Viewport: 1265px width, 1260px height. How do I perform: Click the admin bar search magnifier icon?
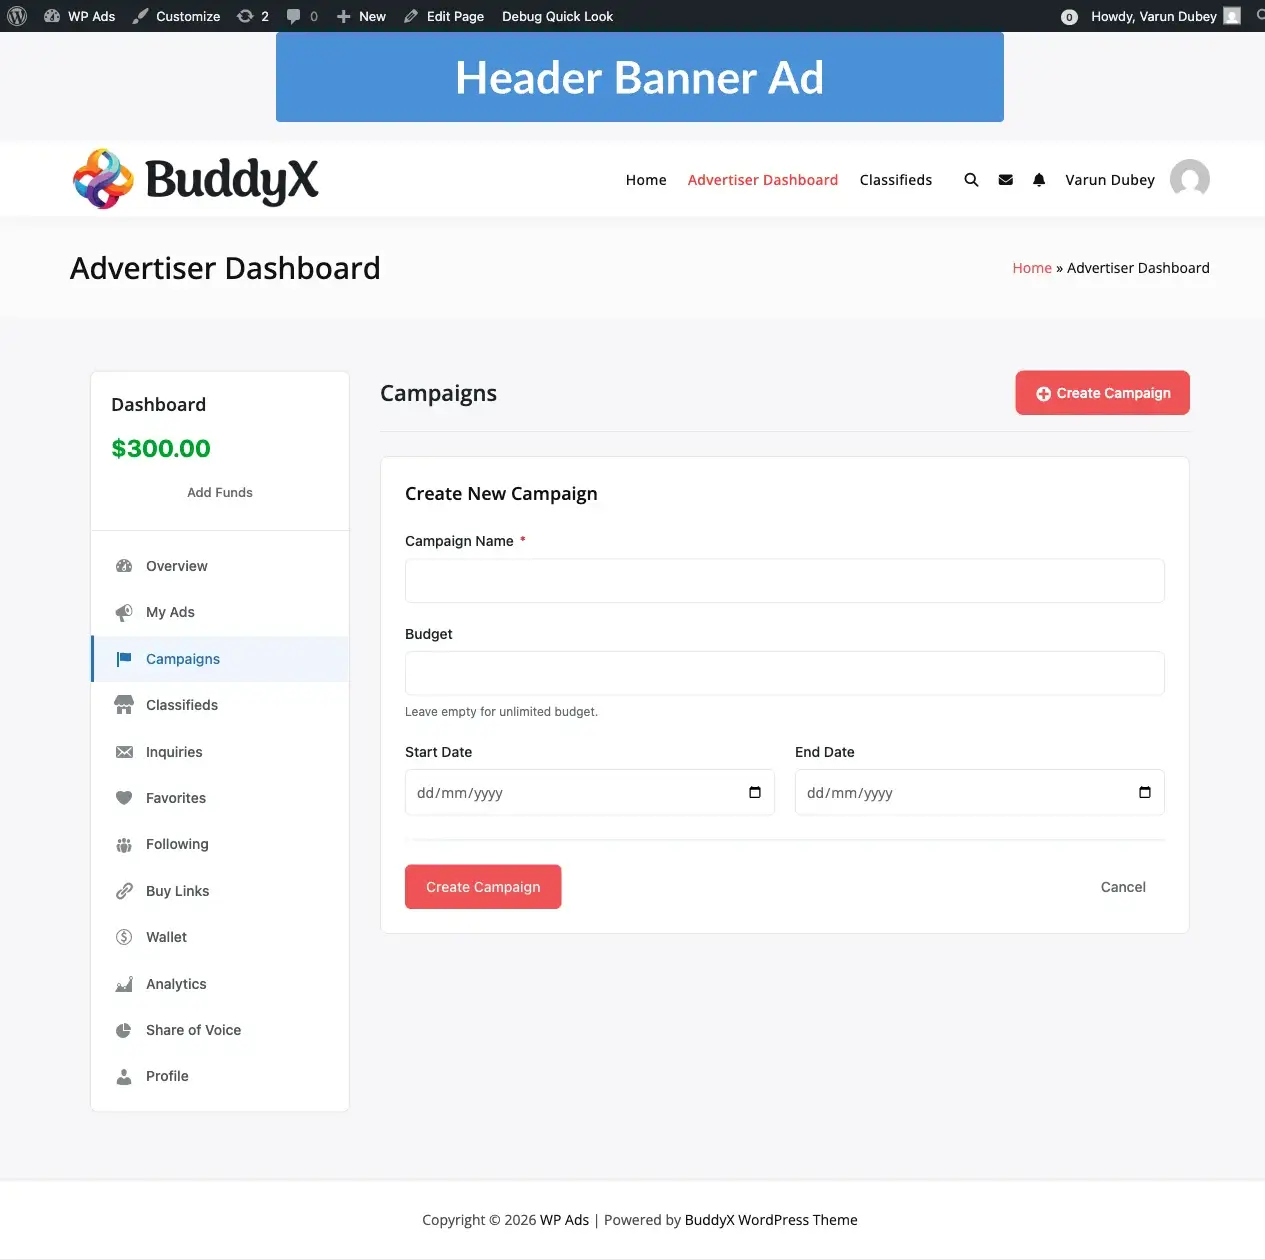tap(1260, 16)
